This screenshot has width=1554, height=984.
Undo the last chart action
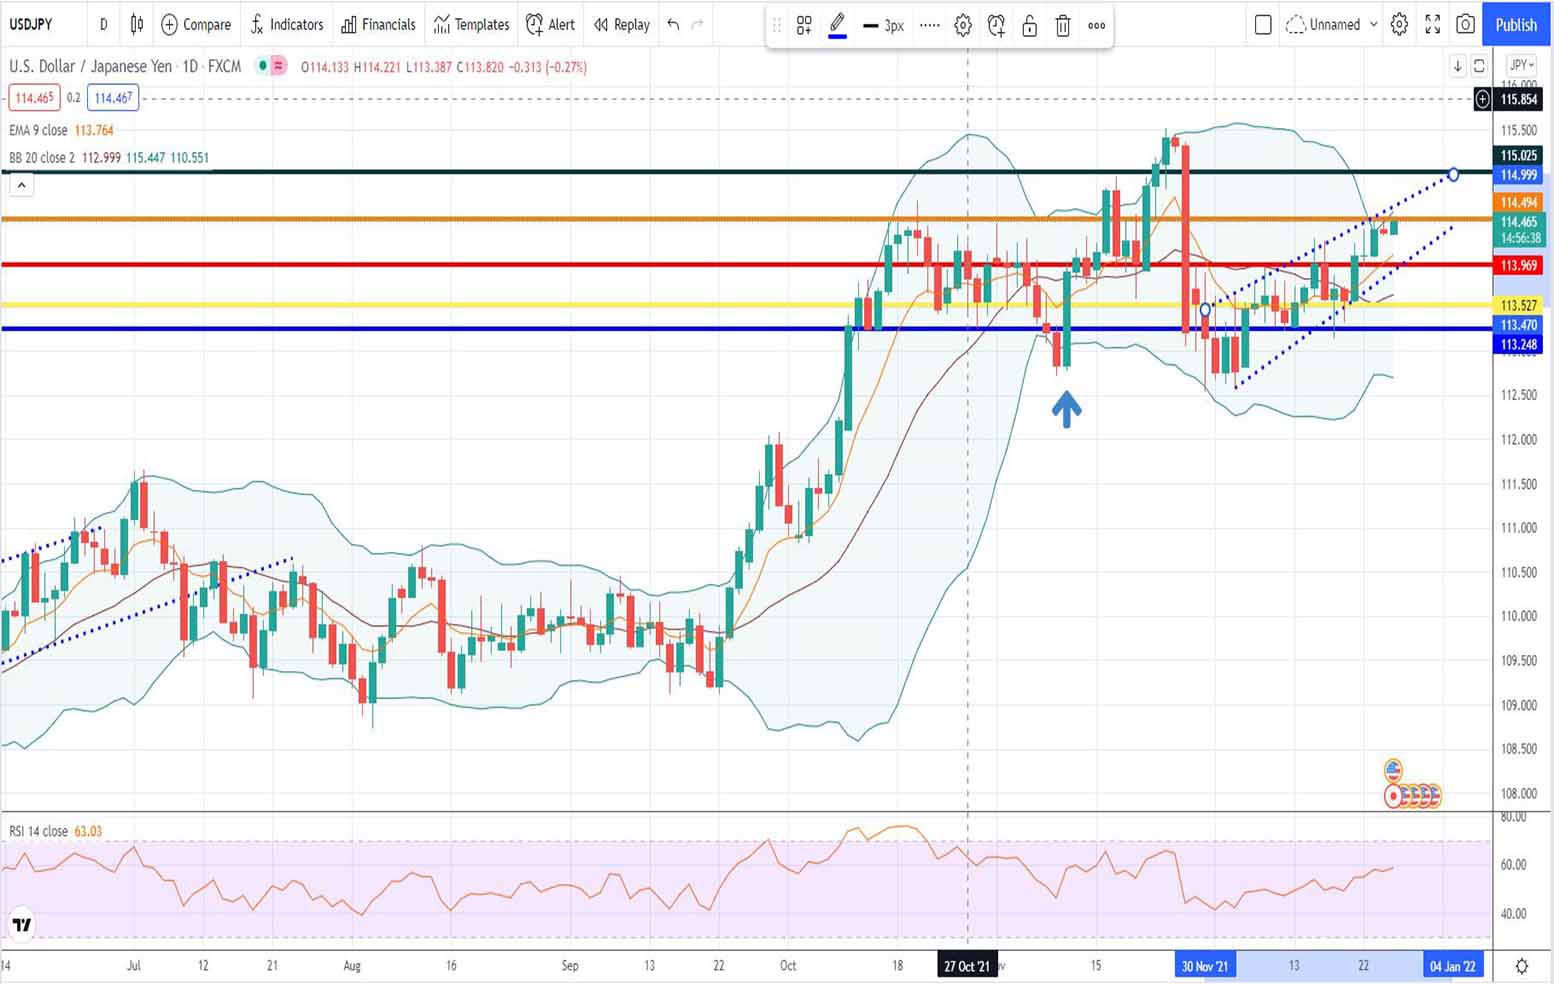tap(673, 25)
